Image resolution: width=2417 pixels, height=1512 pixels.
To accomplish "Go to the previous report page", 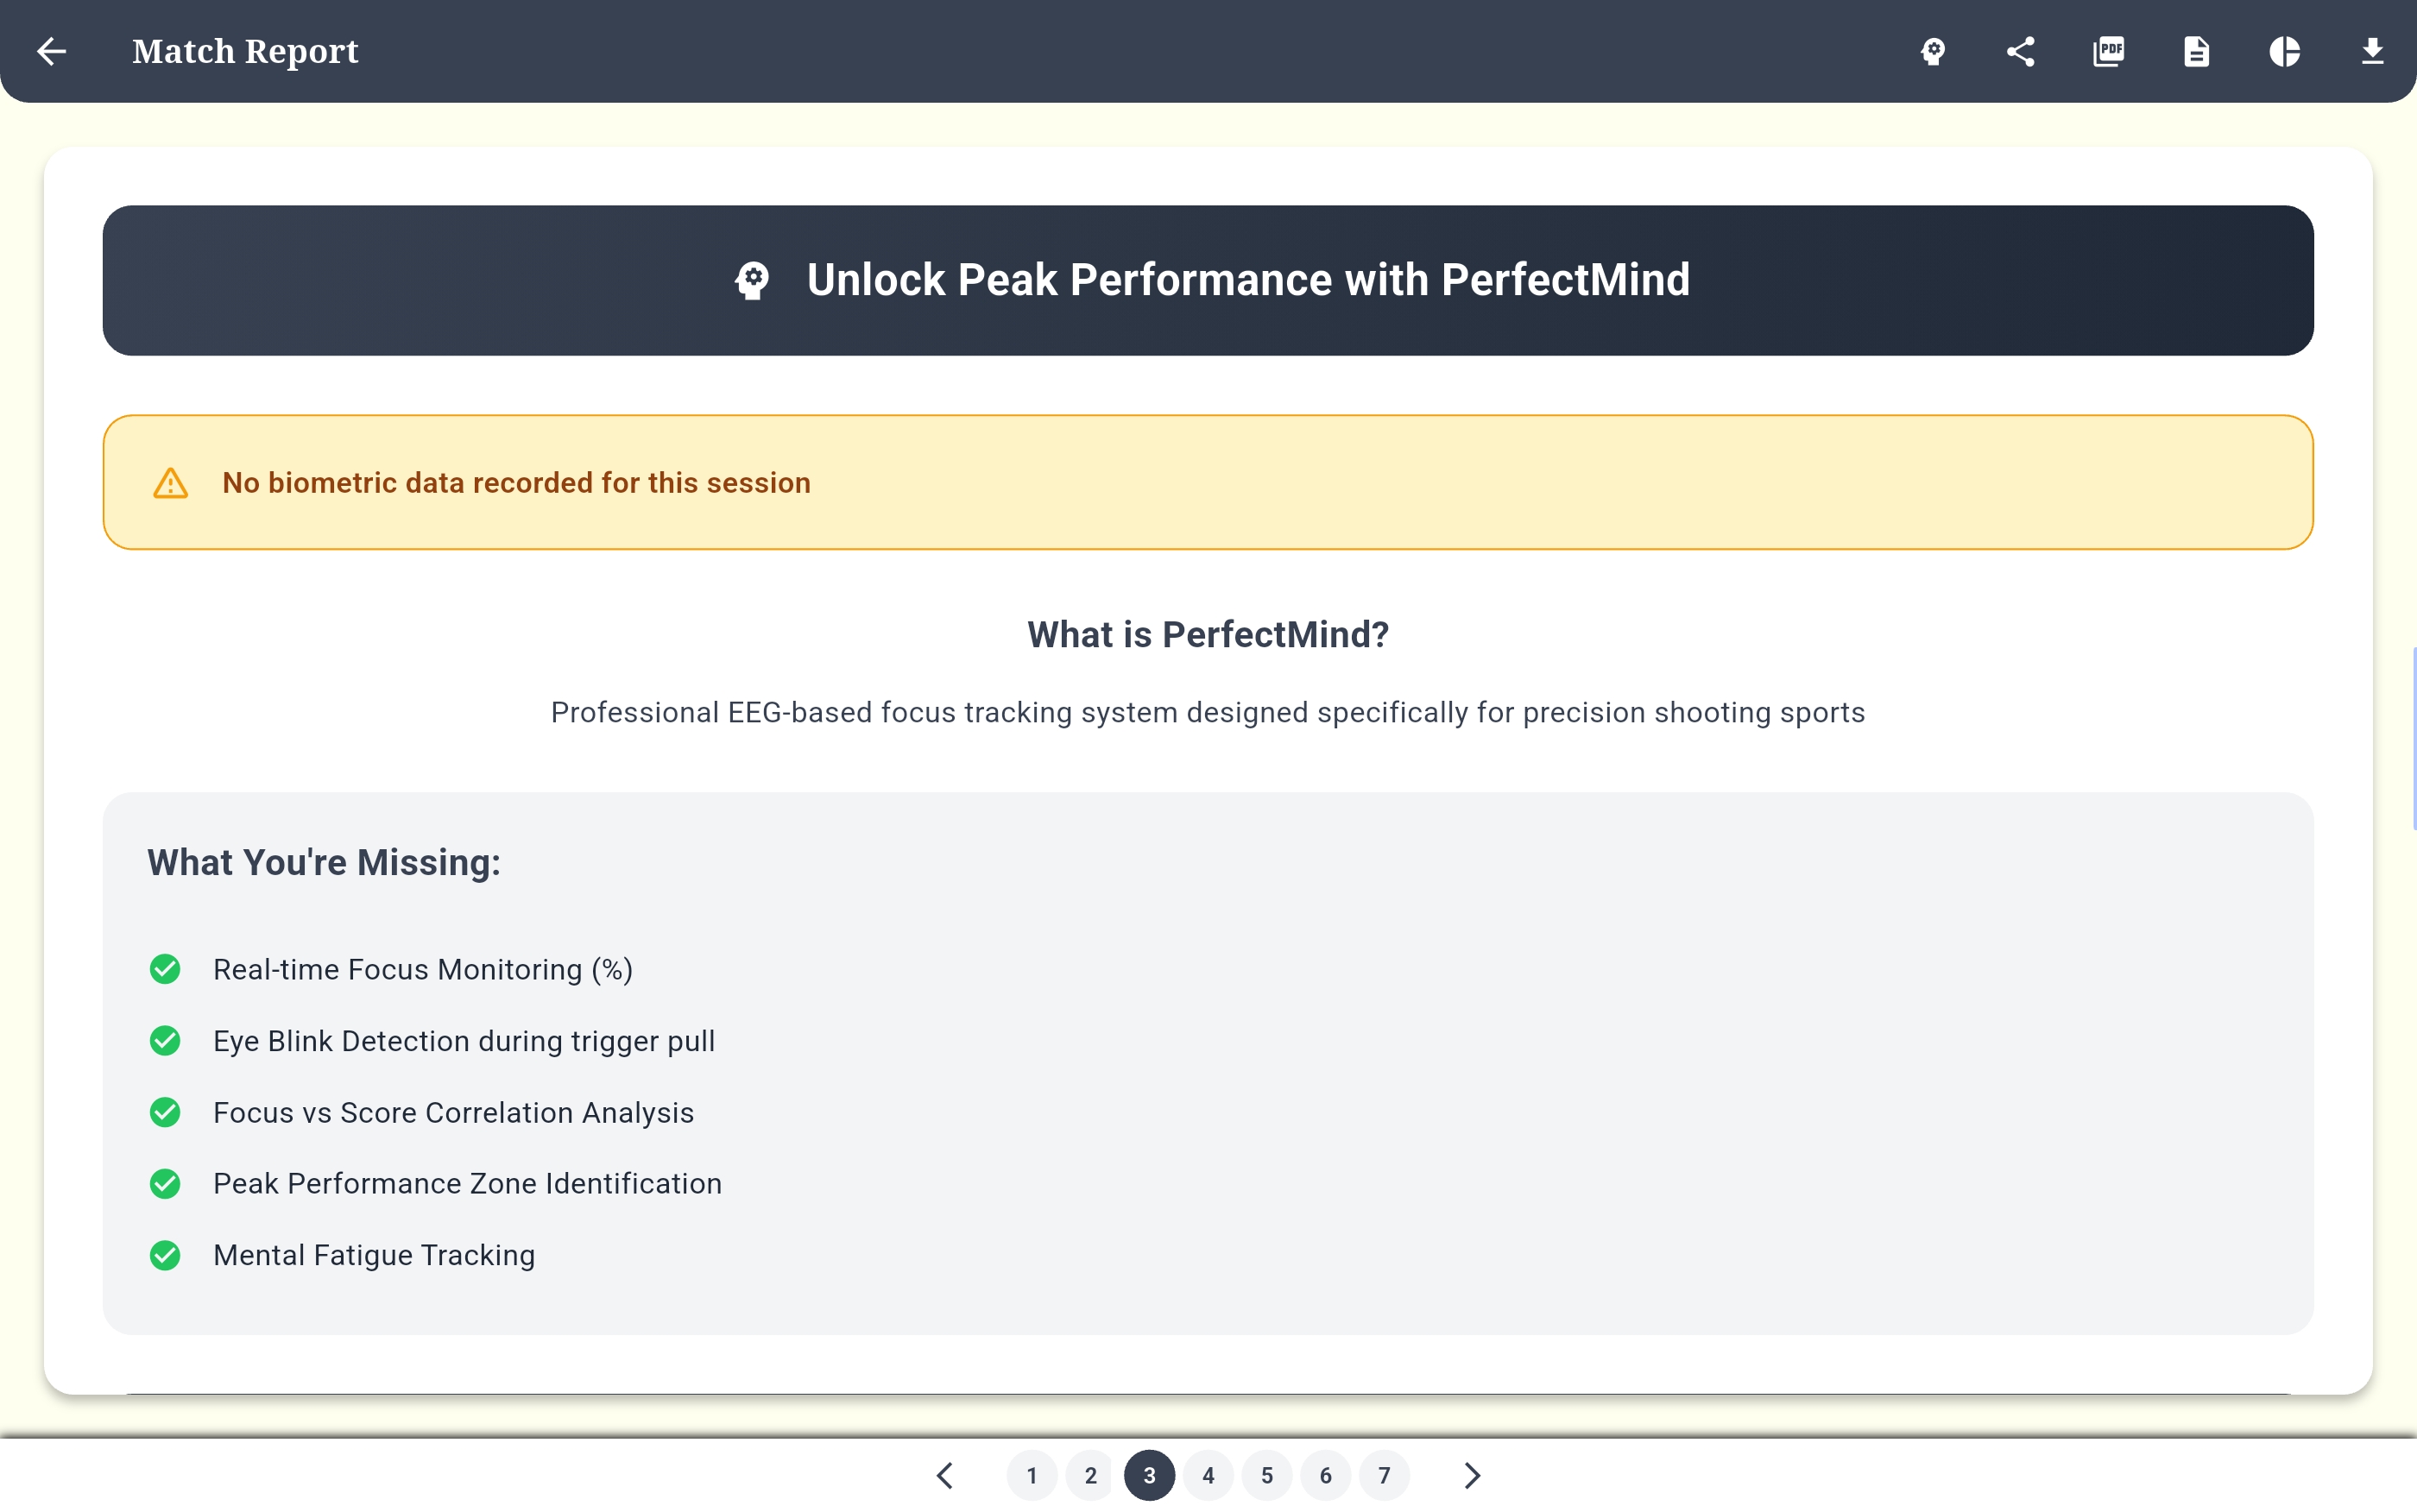I will pyautogui.click(x=945, y=1475).
